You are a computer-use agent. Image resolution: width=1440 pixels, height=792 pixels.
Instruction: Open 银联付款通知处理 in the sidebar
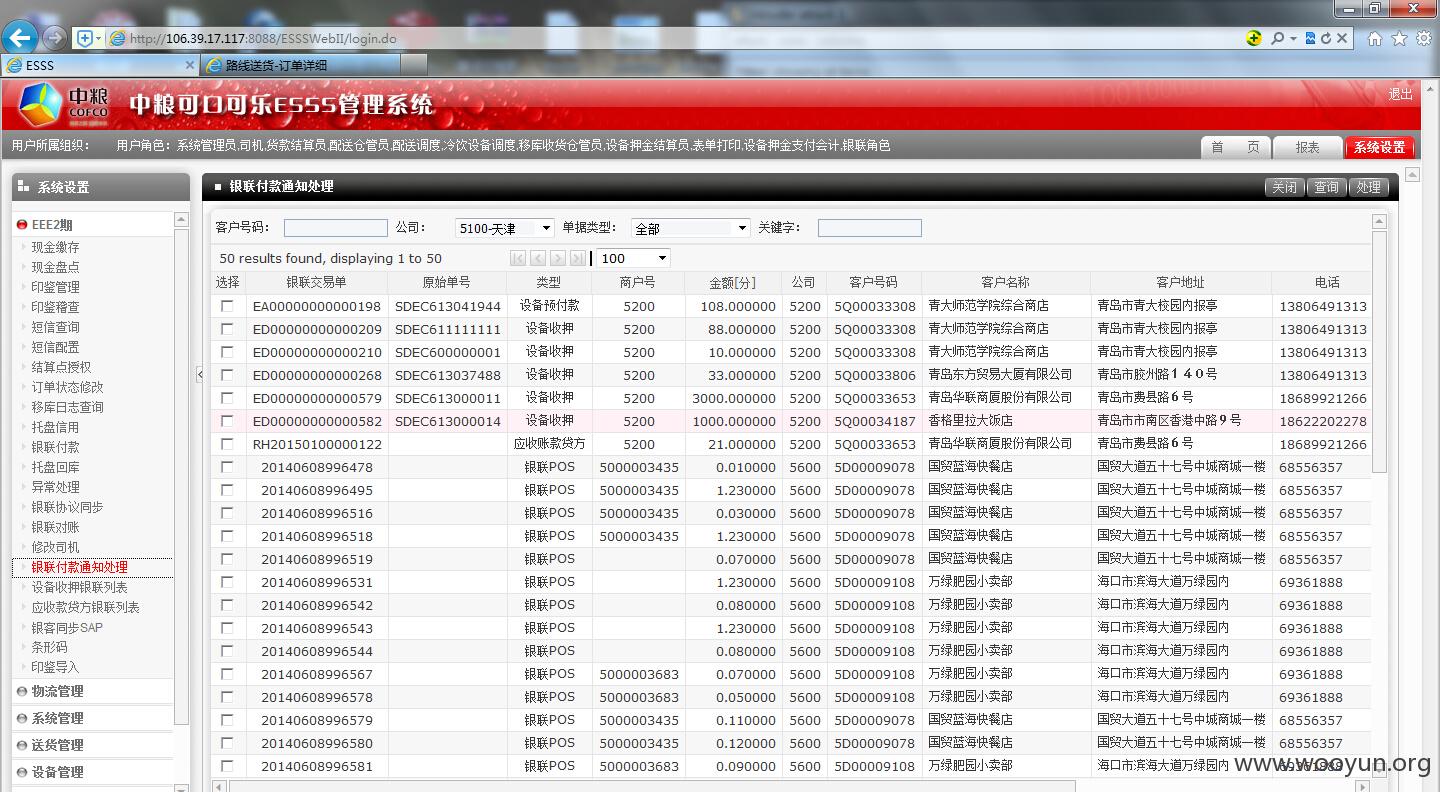point(79,567)
